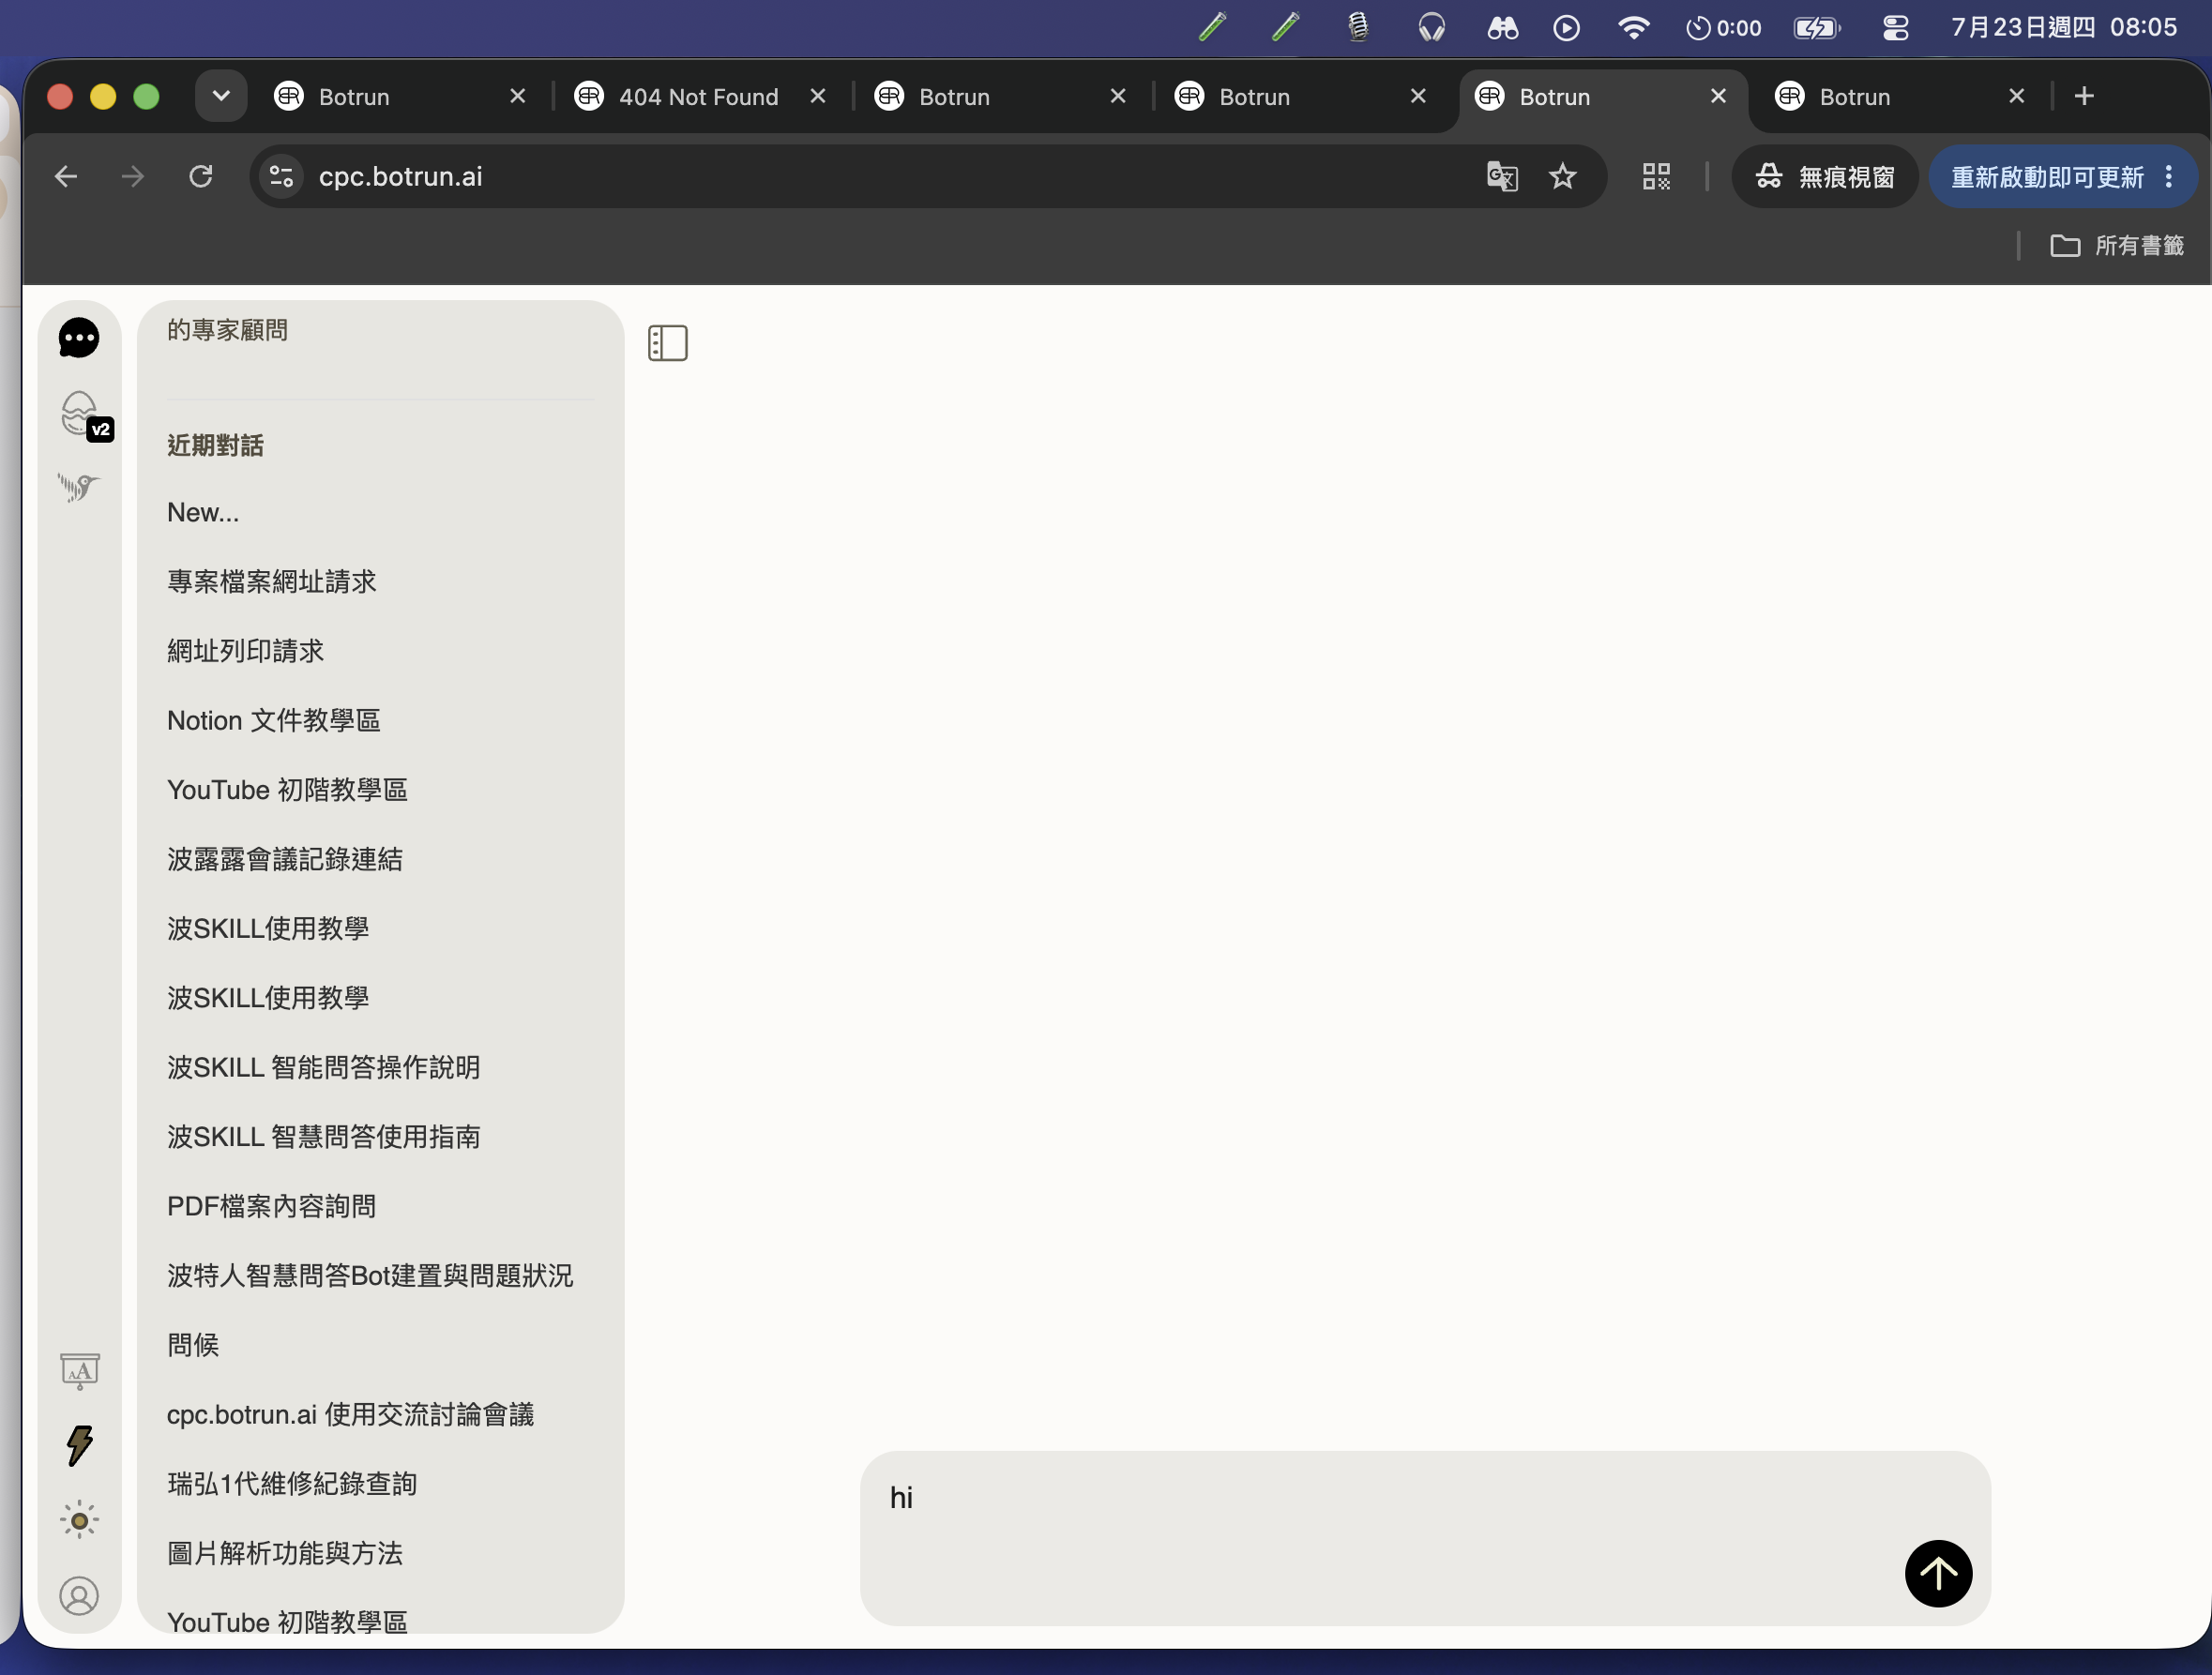Open site information icon in address bar
The width and height of the screenshot is (2212, 1675).
(x=282, y=177)
